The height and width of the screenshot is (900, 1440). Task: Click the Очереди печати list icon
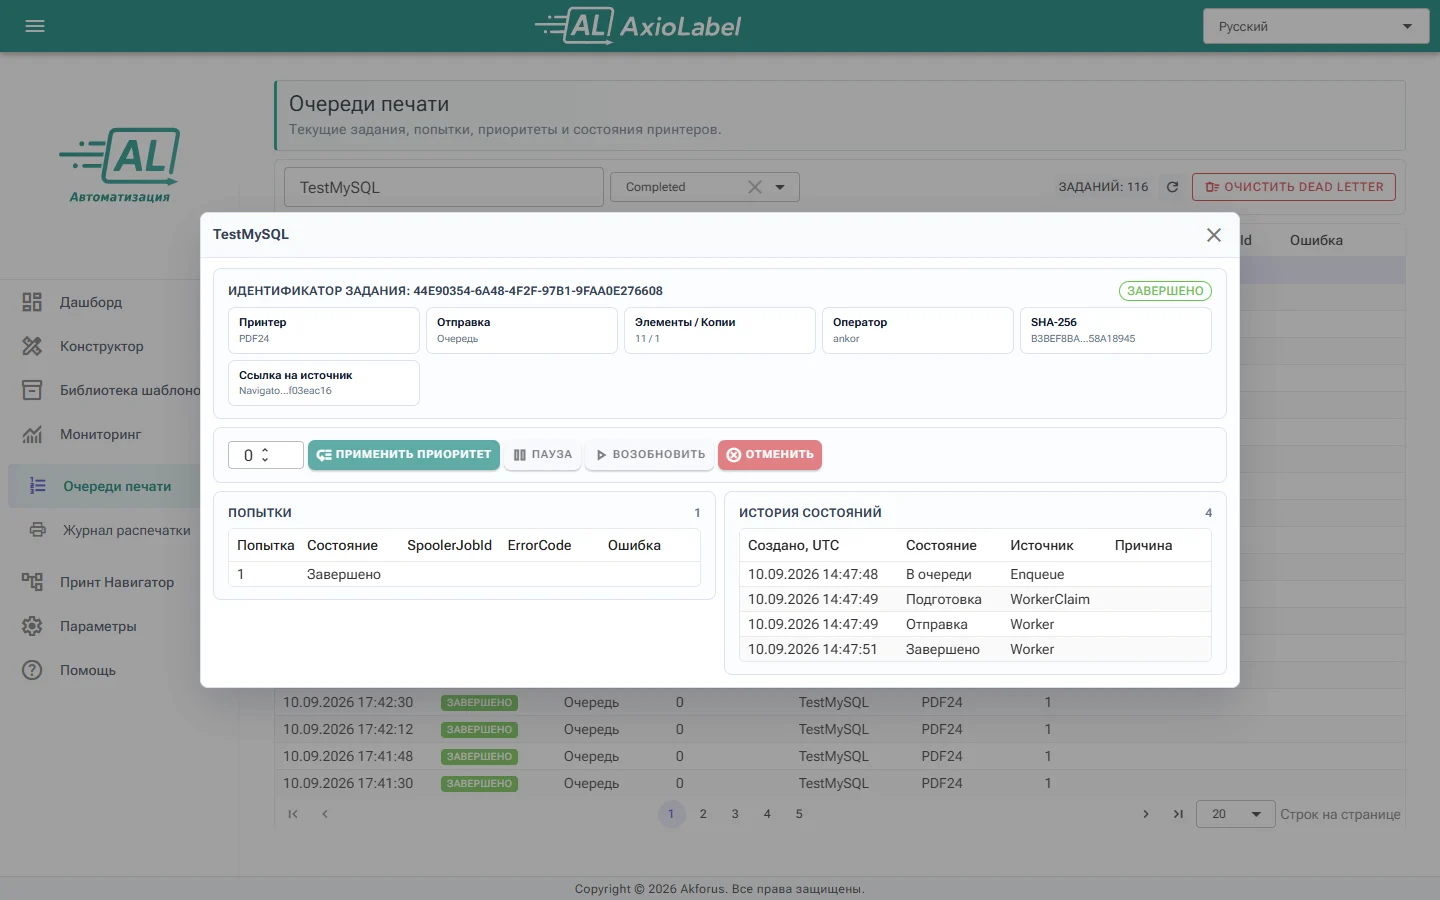(x=38, y=486)
